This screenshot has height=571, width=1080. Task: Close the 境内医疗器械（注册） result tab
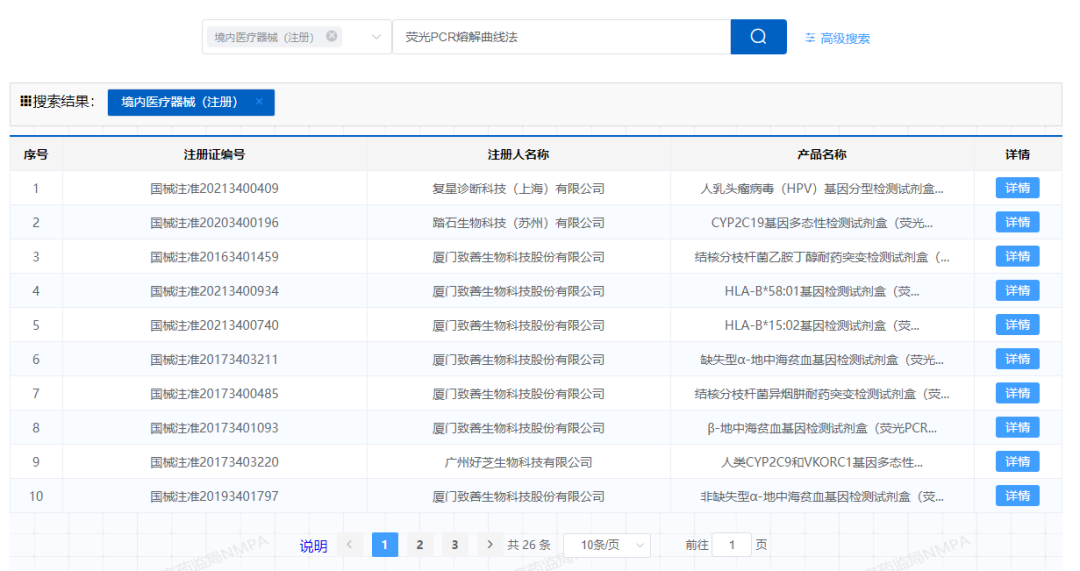[259, 102]
